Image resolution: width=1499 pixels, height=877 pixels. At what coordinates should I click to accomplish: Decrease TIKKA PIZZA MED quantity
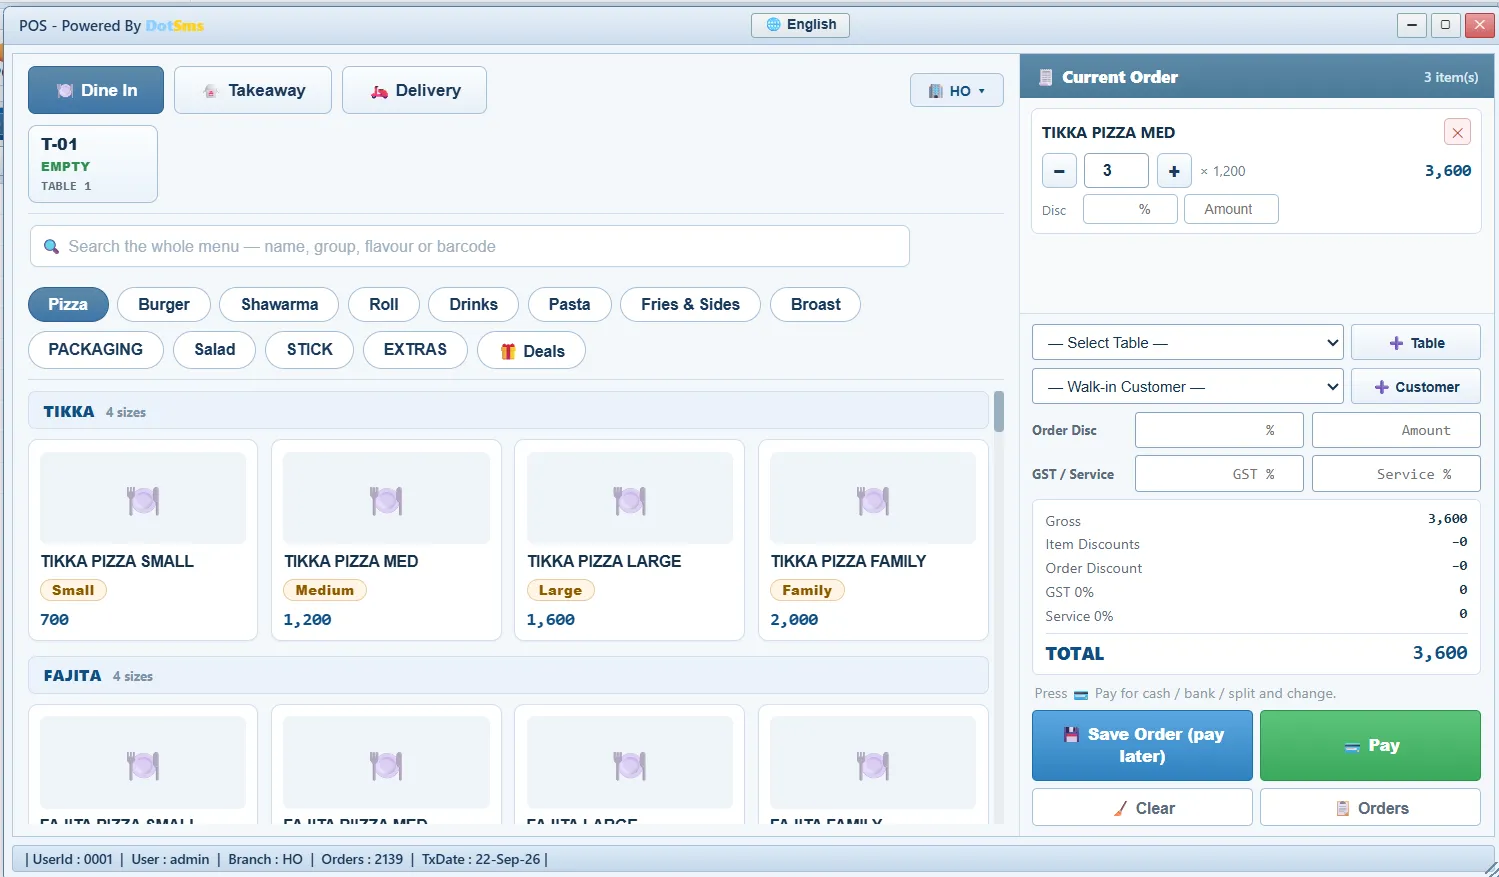pyautogui.click(x=1059, y=171)
